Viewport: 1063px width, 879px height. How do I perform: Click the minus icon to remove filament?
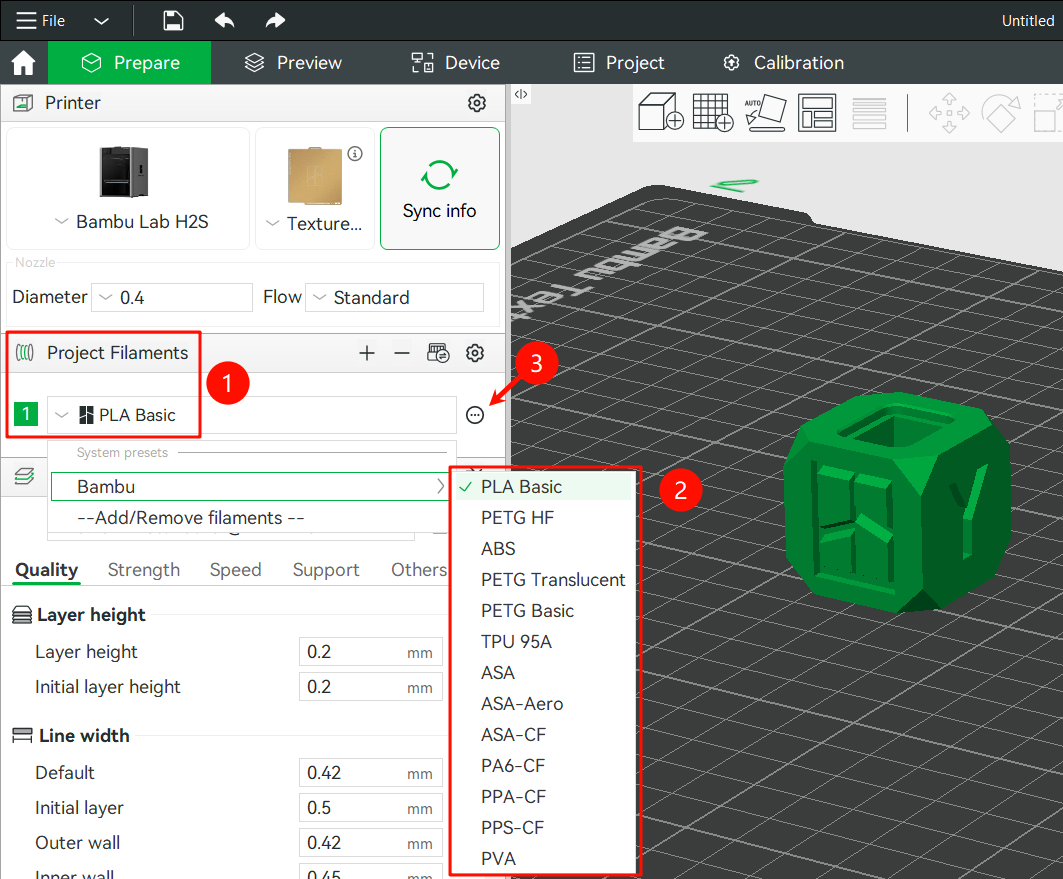click(401, 353)
